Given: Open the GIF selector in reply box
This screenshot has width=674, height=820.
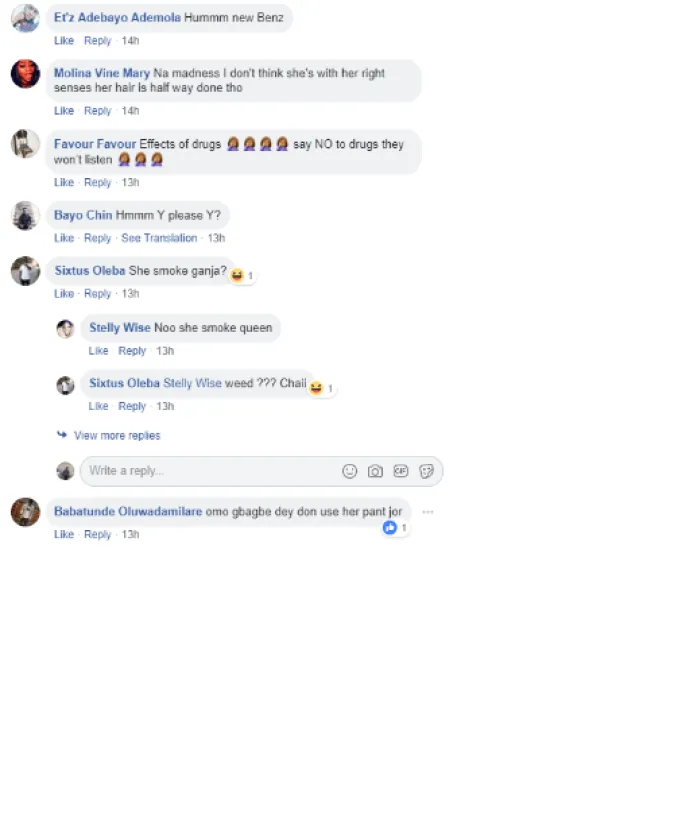Looking at the screenshot, I should pos(401,471).
